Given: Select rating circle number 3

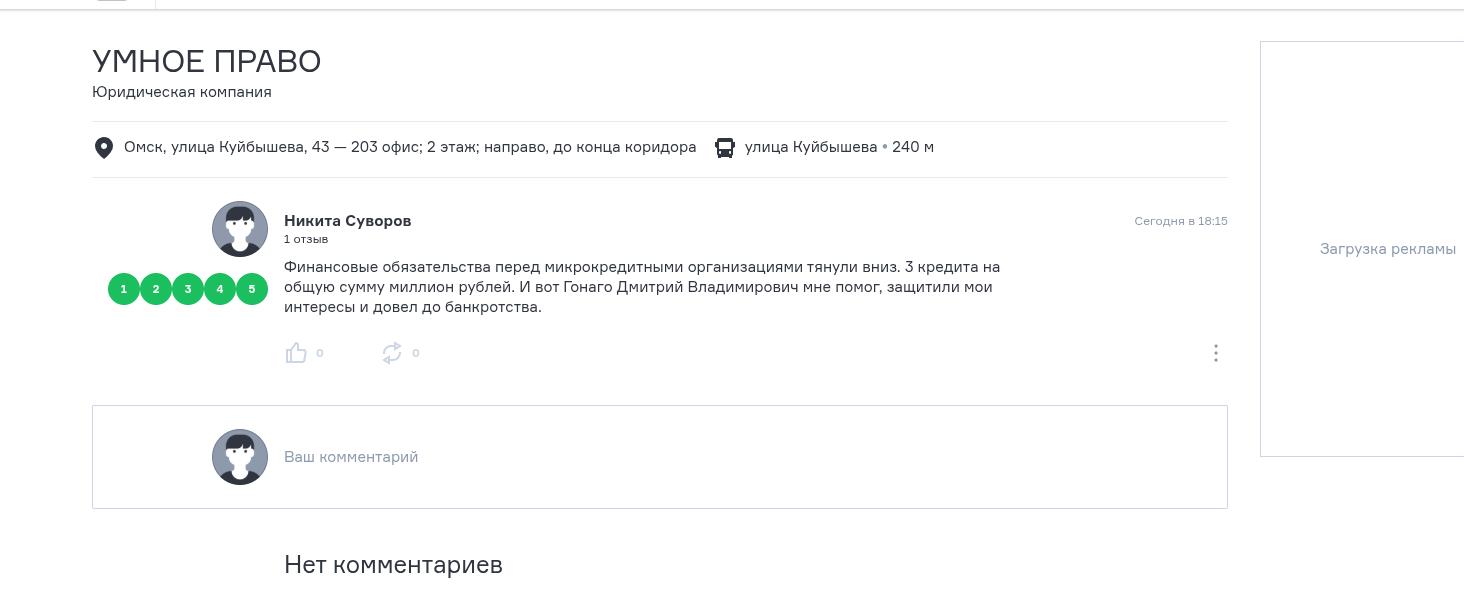Looking at the screenshot, I should click(188, 289).
